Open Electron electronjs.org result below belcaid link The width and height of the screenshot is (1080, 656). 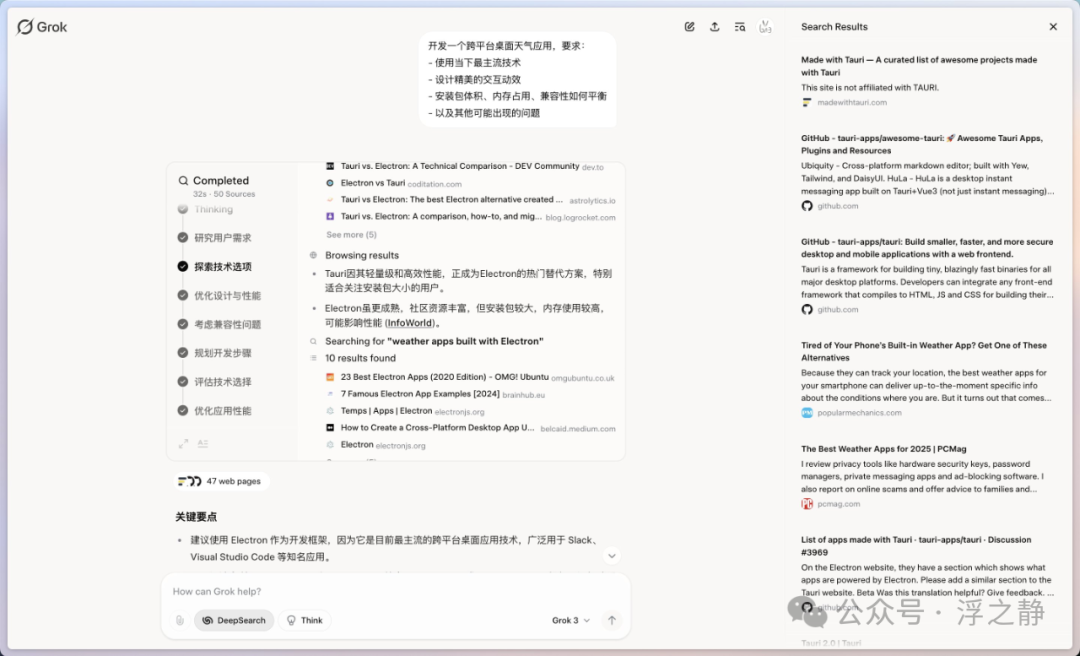click(357, 444)
